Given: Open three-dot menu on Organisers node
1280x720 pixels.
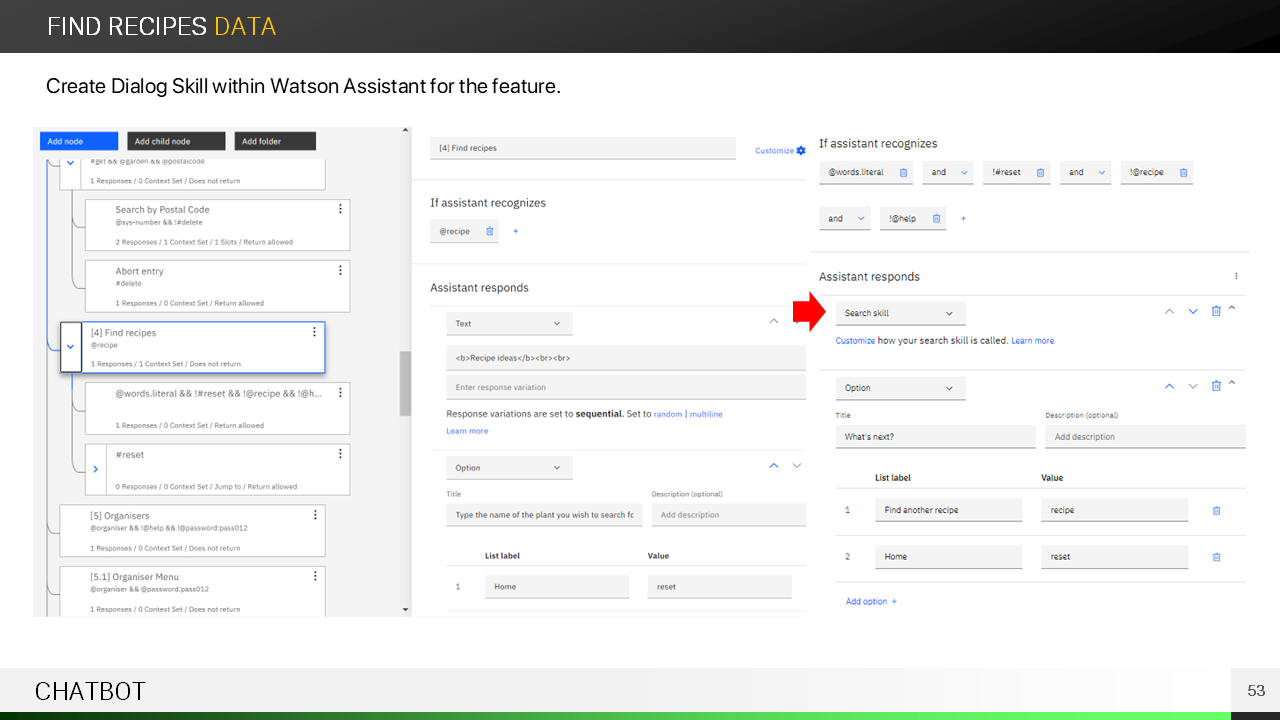Looking at the screenshot, I should 315,515.
